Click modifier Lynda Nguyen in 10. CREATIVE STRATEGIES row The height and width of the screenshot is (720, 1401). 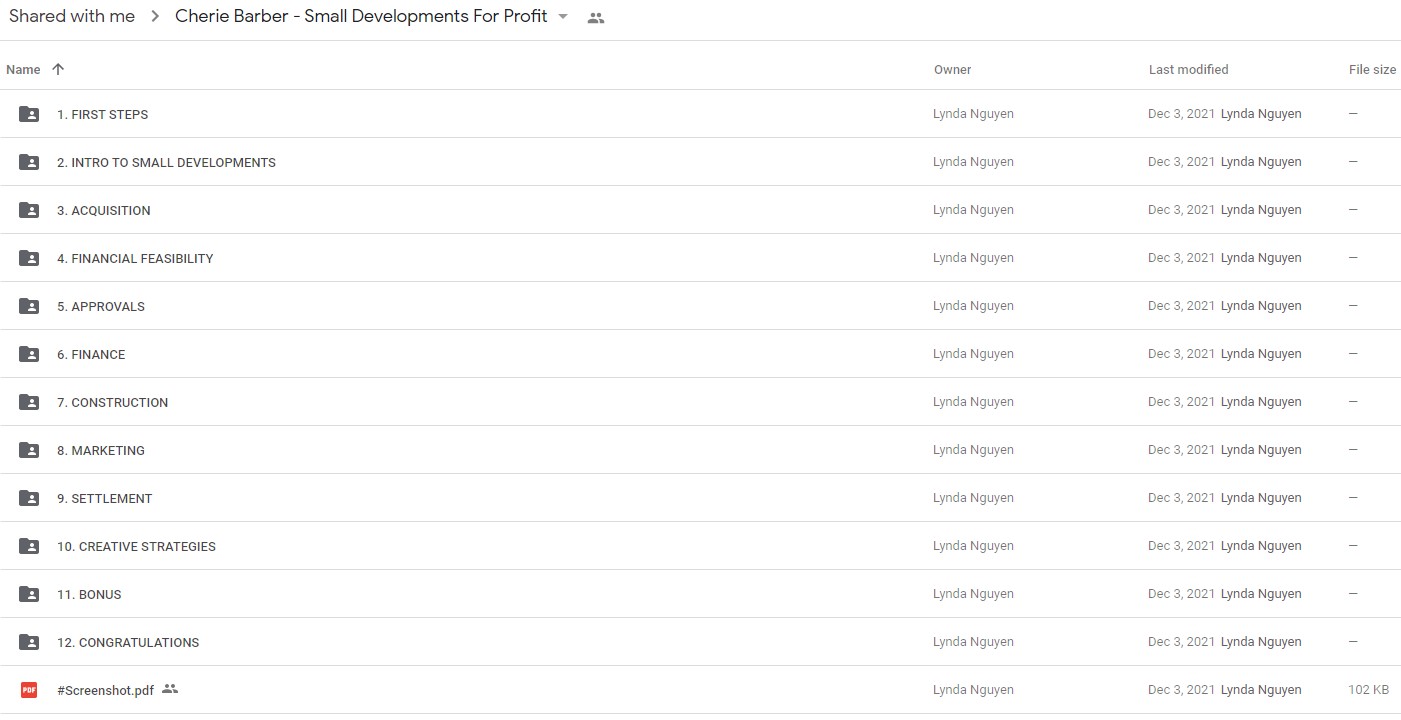[1261, 546]
